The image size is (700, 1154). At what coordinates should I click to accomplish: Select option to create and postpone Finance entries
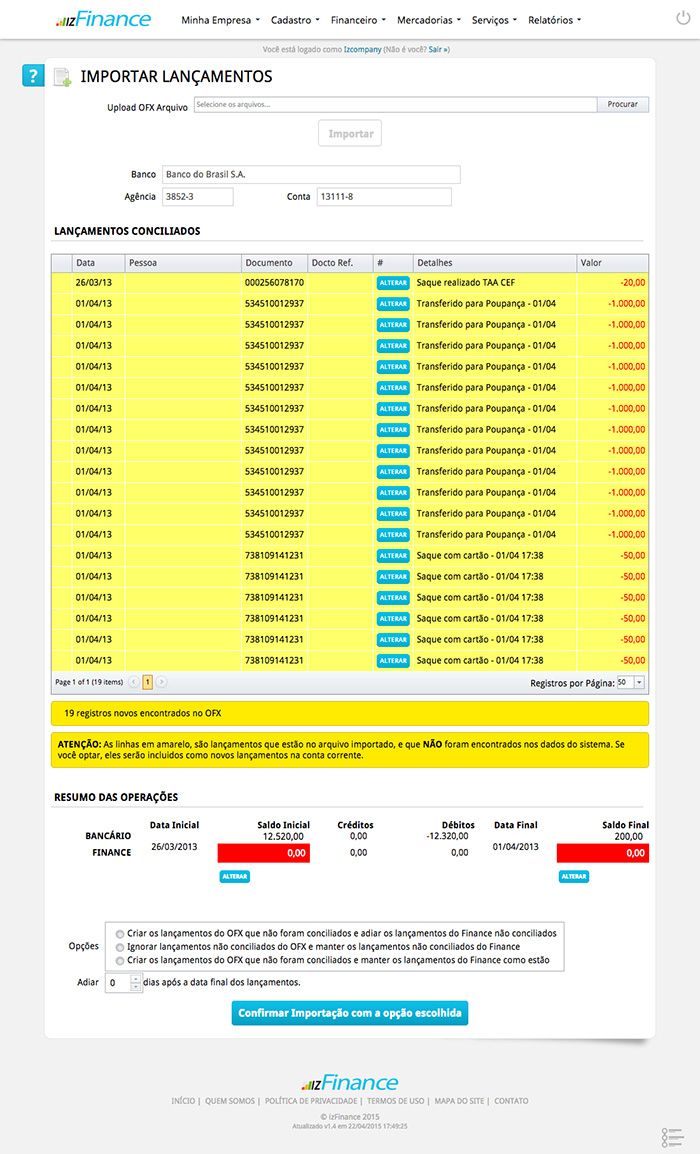coord(121,932)
